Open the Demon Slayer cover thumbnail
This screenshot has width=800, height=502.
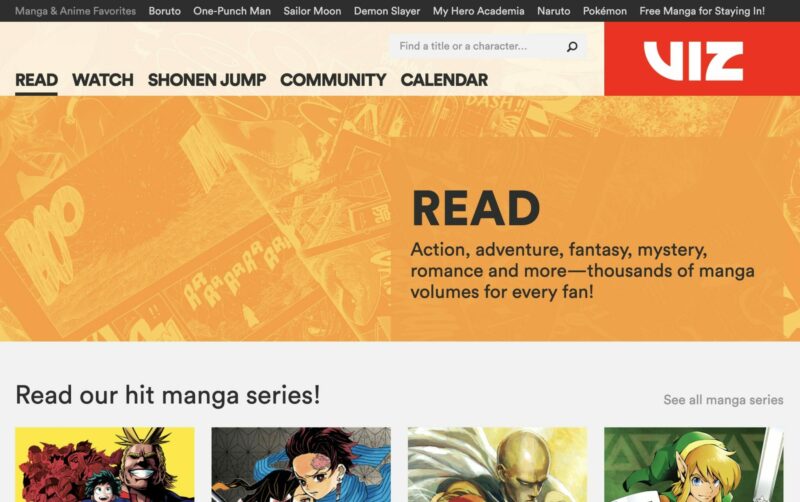[301, 465]
